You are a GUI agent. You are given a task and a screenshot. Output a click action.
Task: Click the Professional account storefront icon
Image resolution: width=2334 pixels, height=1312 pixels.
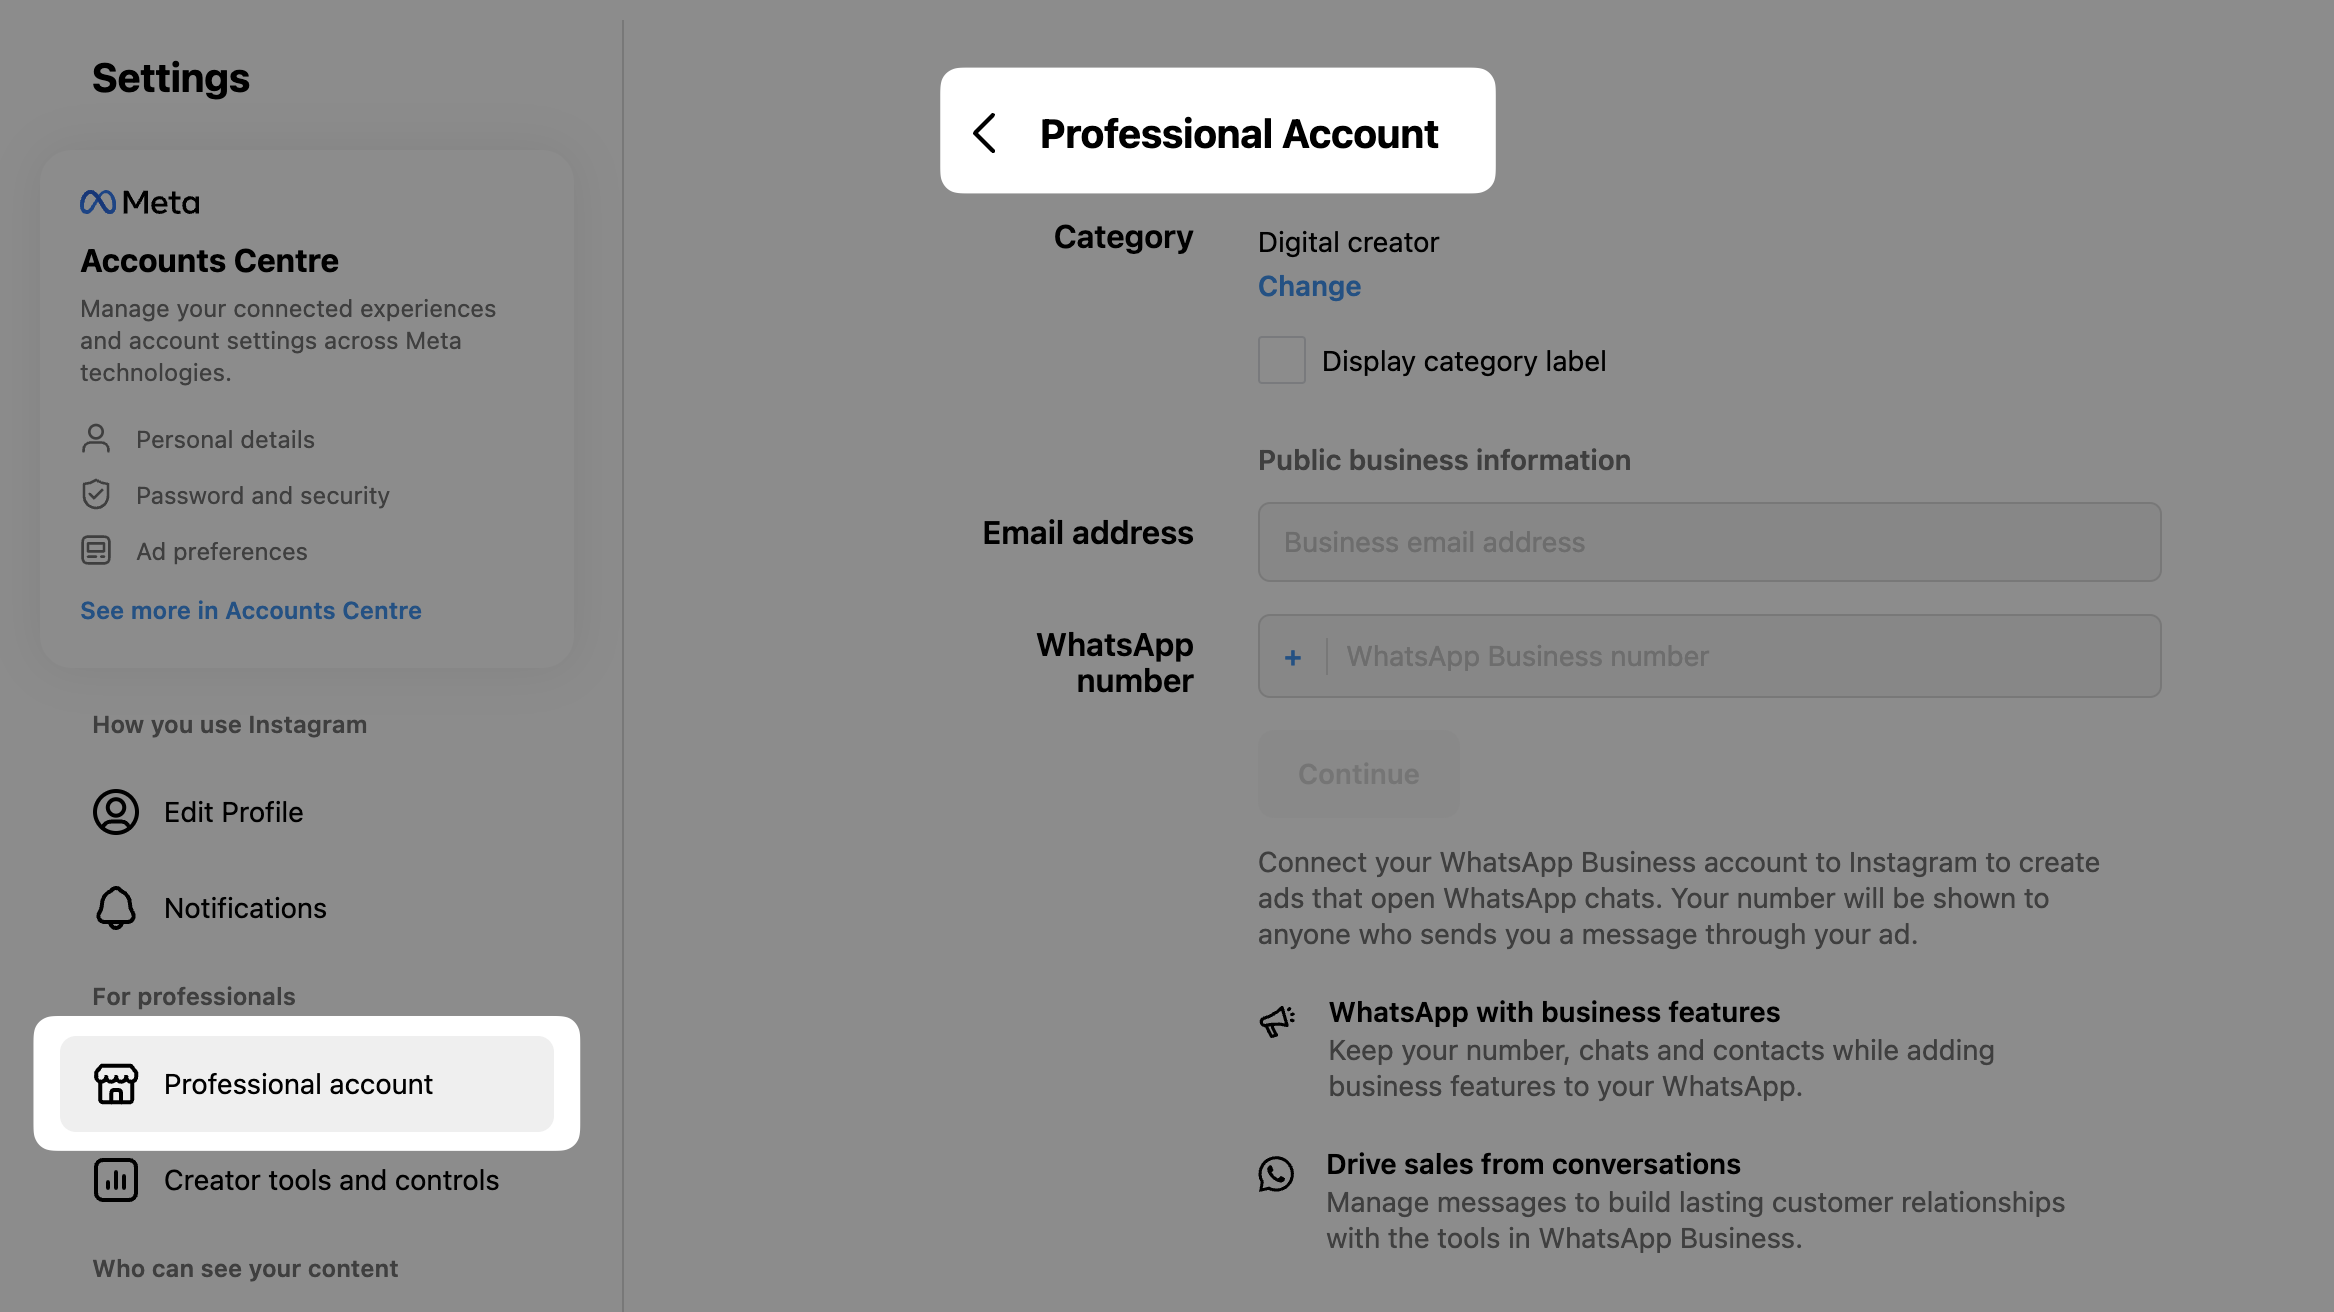(116, 1084)
